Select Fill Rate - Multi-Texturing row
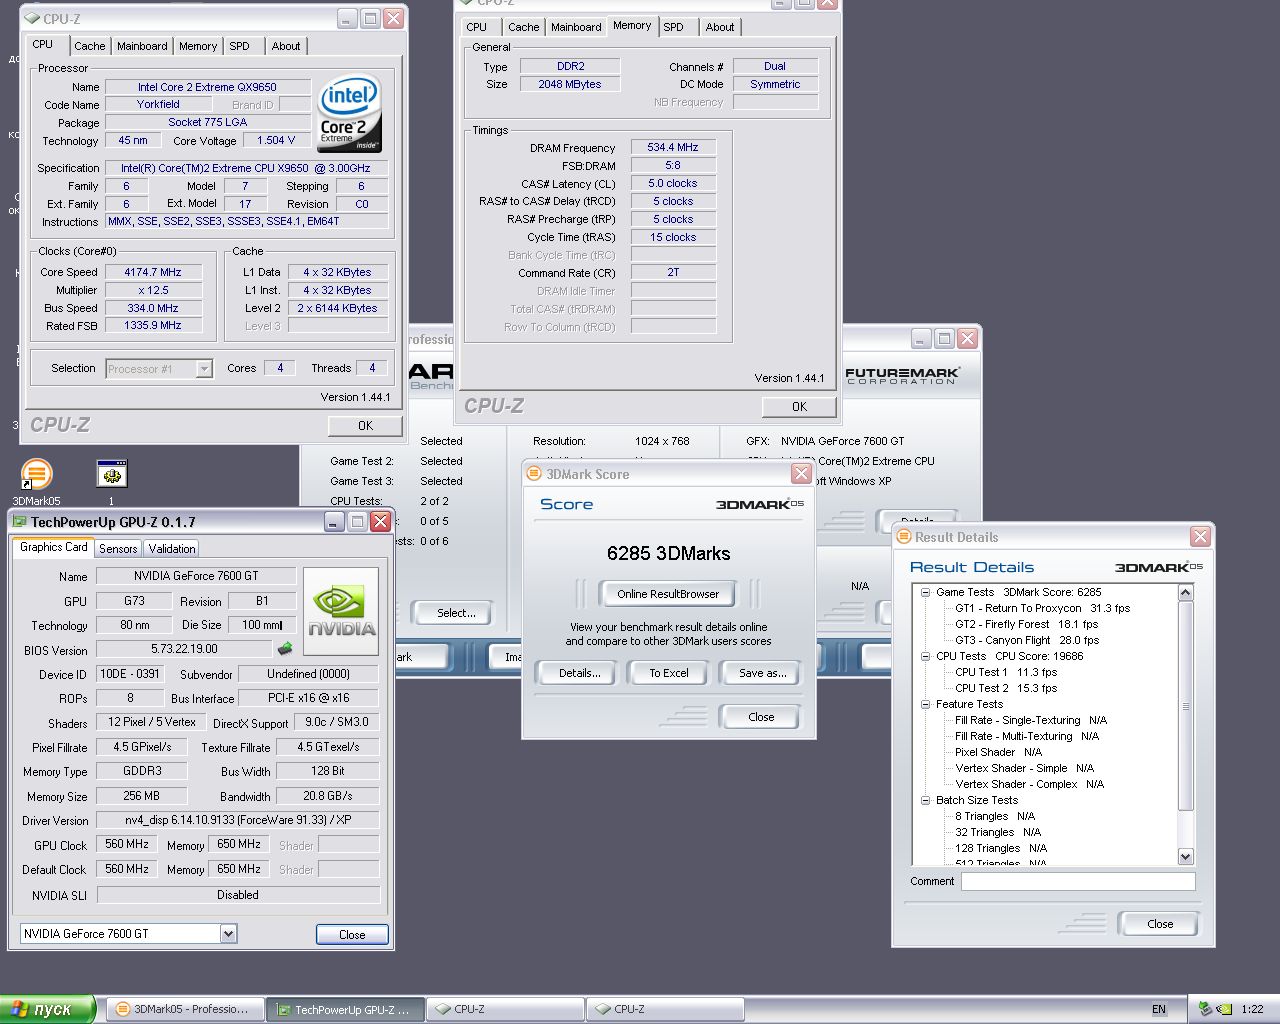This screenshot has height=1024, width=1280. (x=1027, y=736)
